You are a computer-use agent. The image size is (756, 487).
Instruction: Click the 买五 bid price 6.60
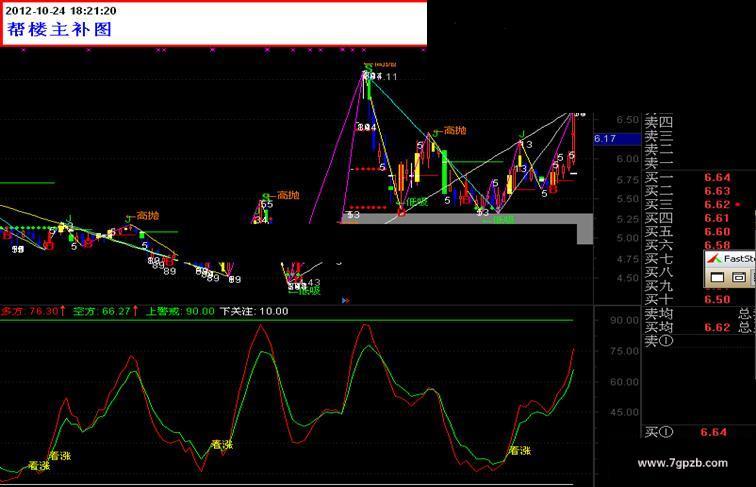[x=717, y=231]
